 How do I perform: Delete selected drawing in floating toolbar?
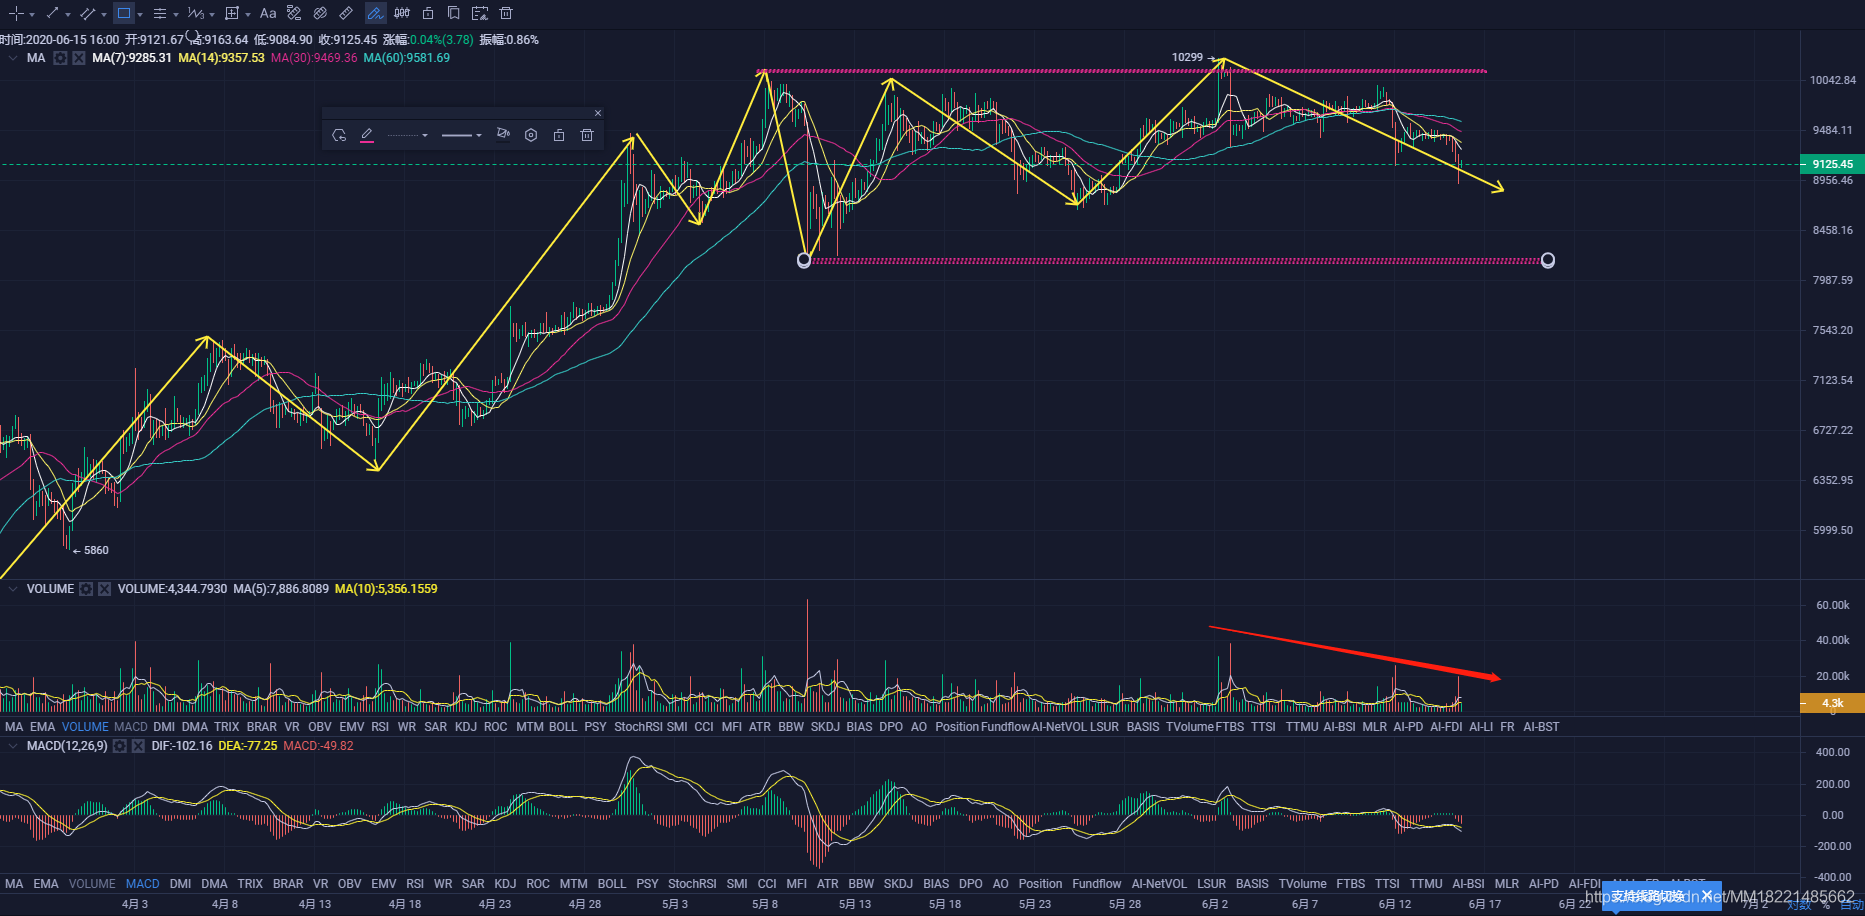[587, 135]
